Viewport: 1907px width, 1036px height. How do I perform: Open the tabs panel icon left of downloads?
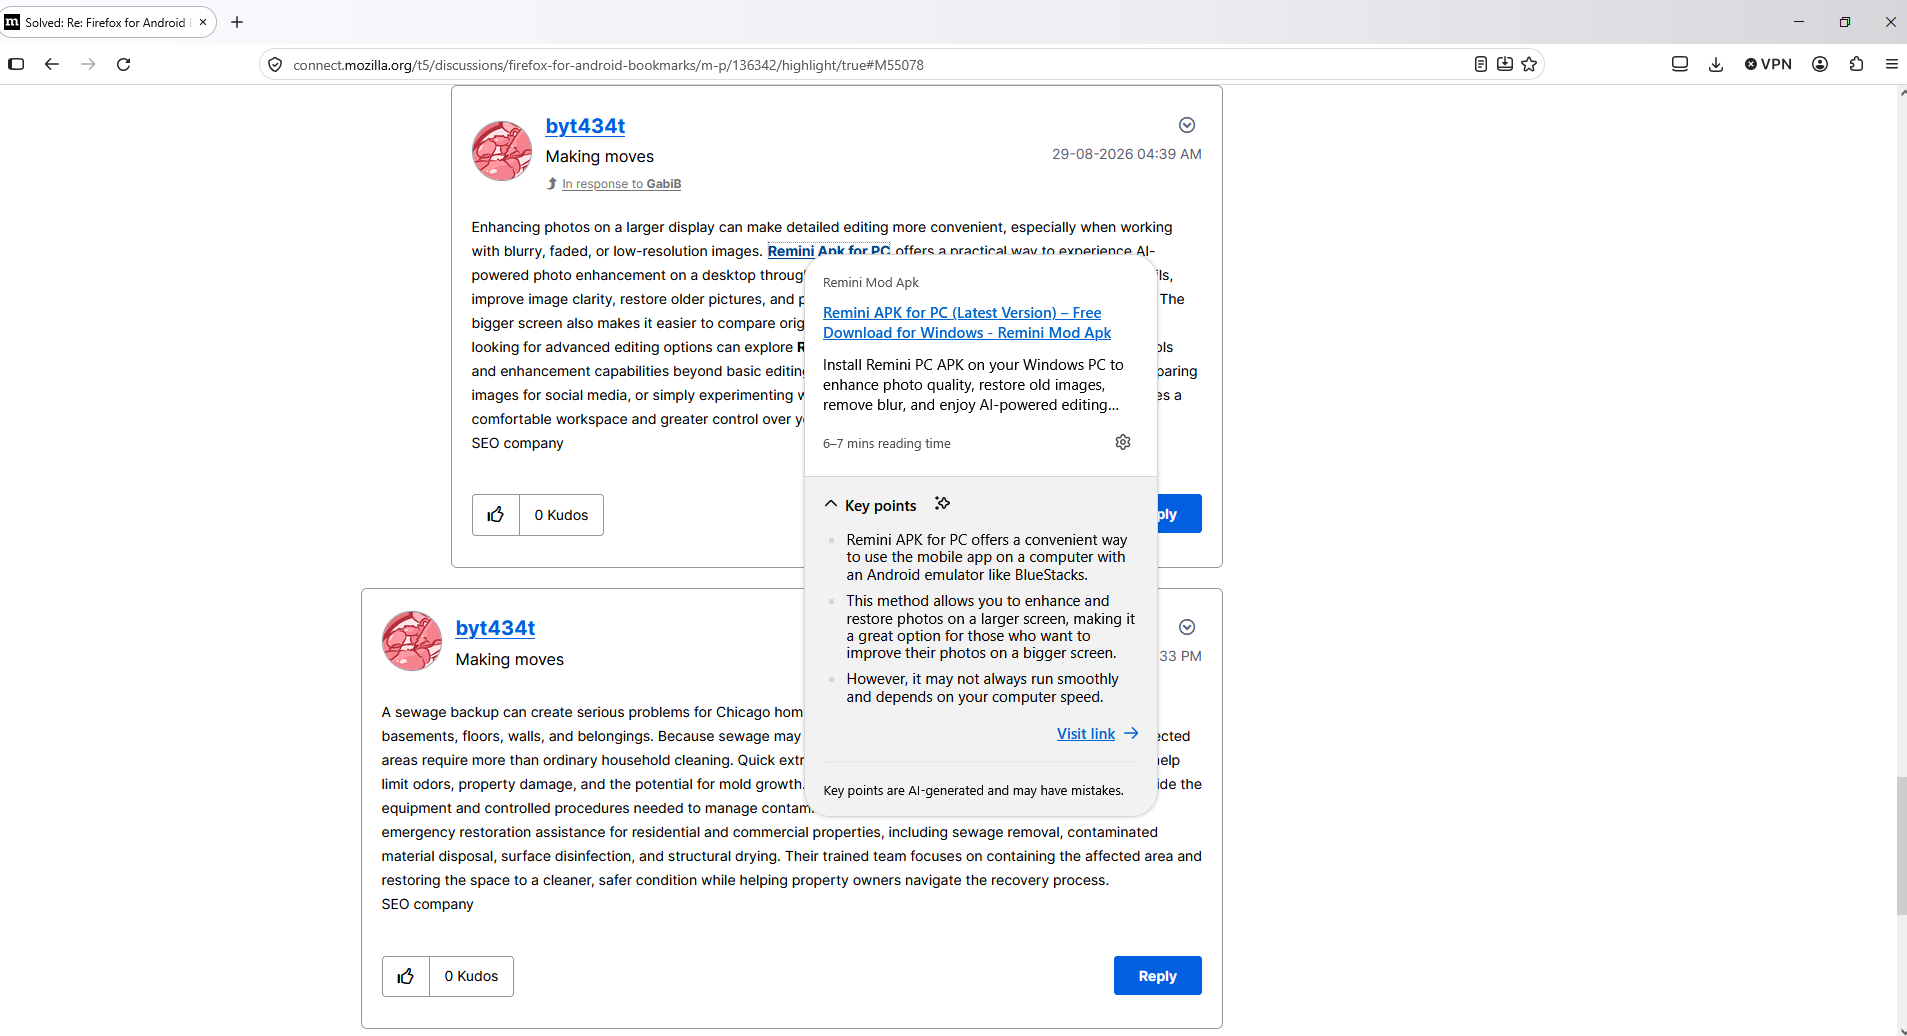(x=1680, y=64)
